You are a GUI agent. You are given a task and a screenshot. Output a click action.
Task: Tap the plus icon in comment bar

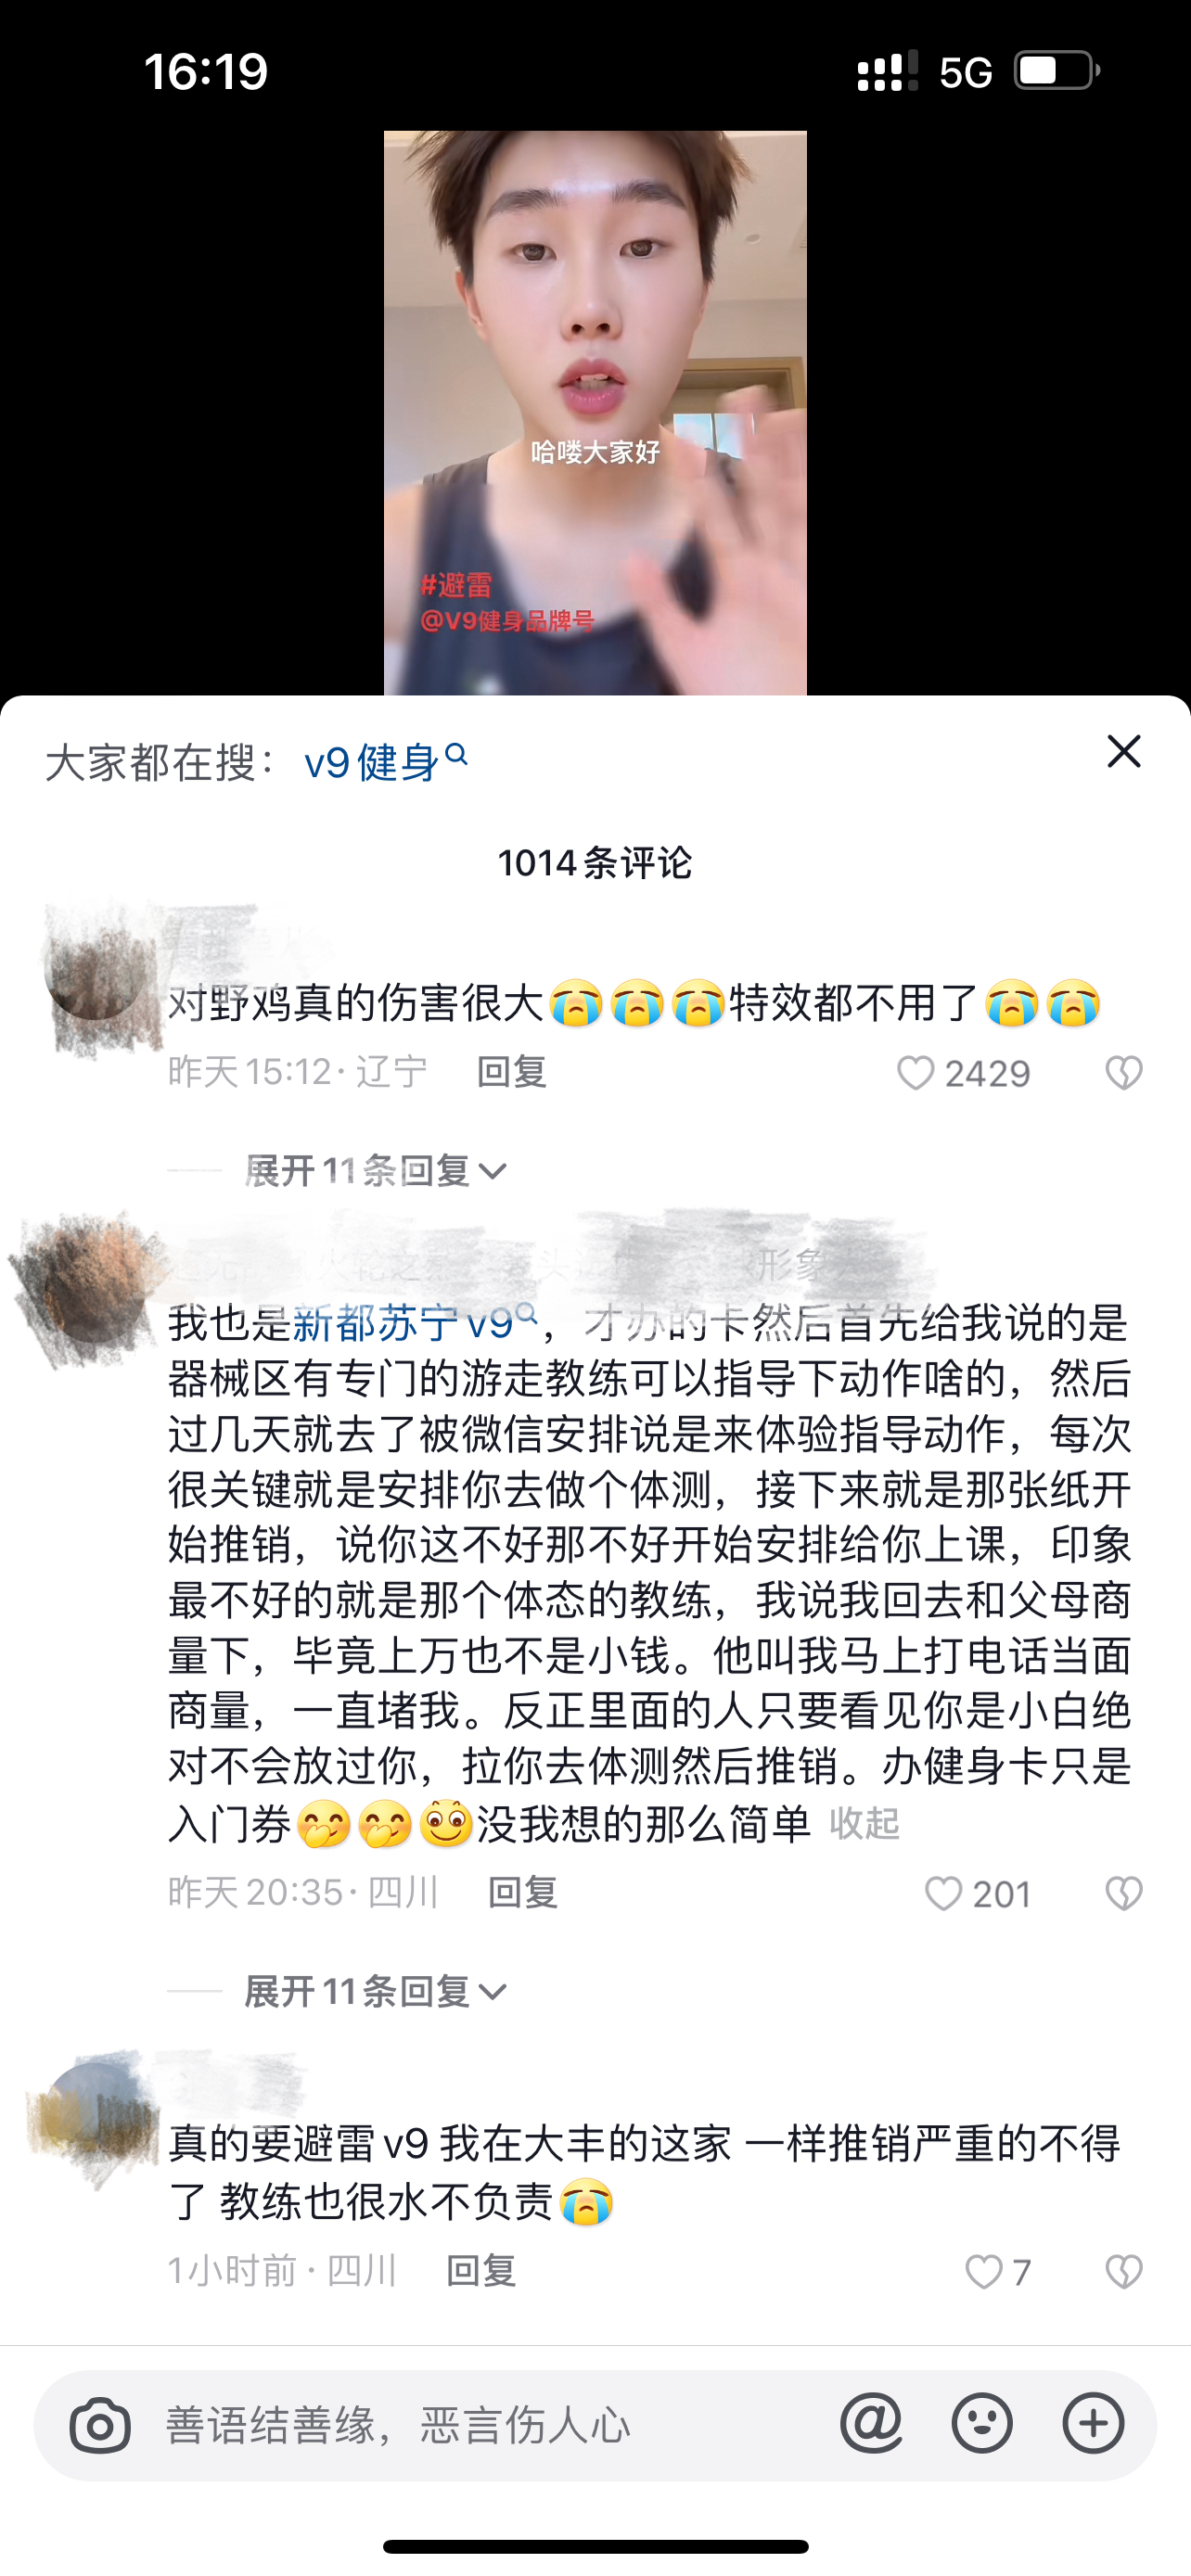(x=1093, y=2424)
